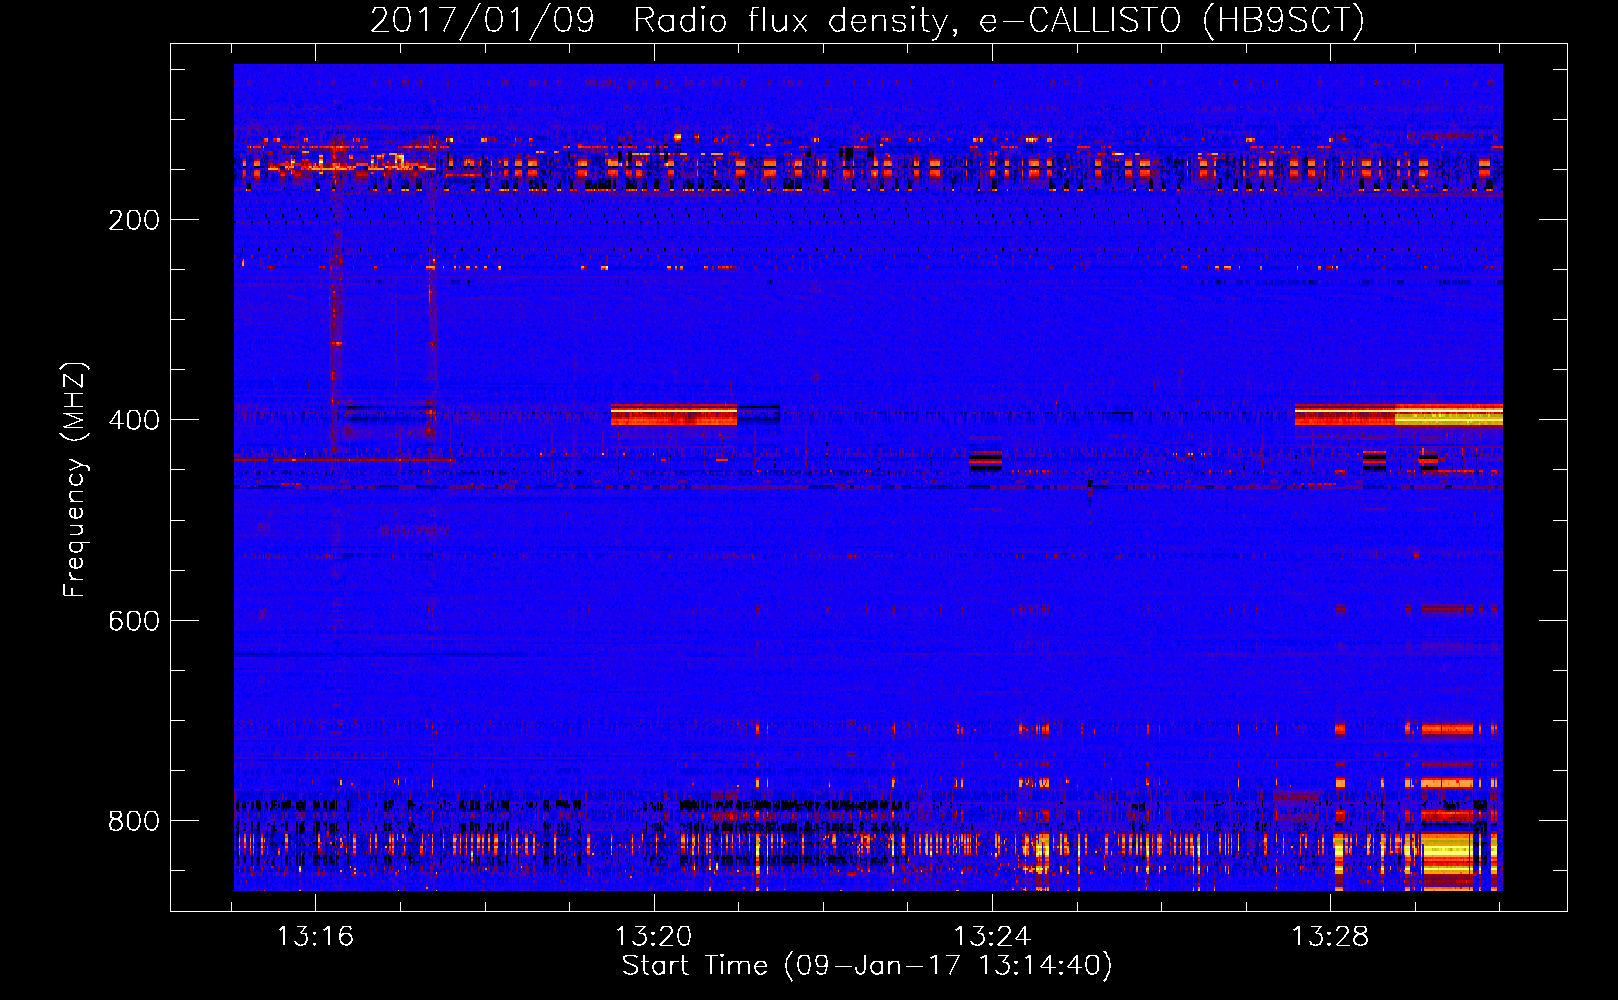Viewport: 1618px width, 1000px height.
Task: Click the plot title '2017/01/09 Radio flux density'
Action: [658, 21]
